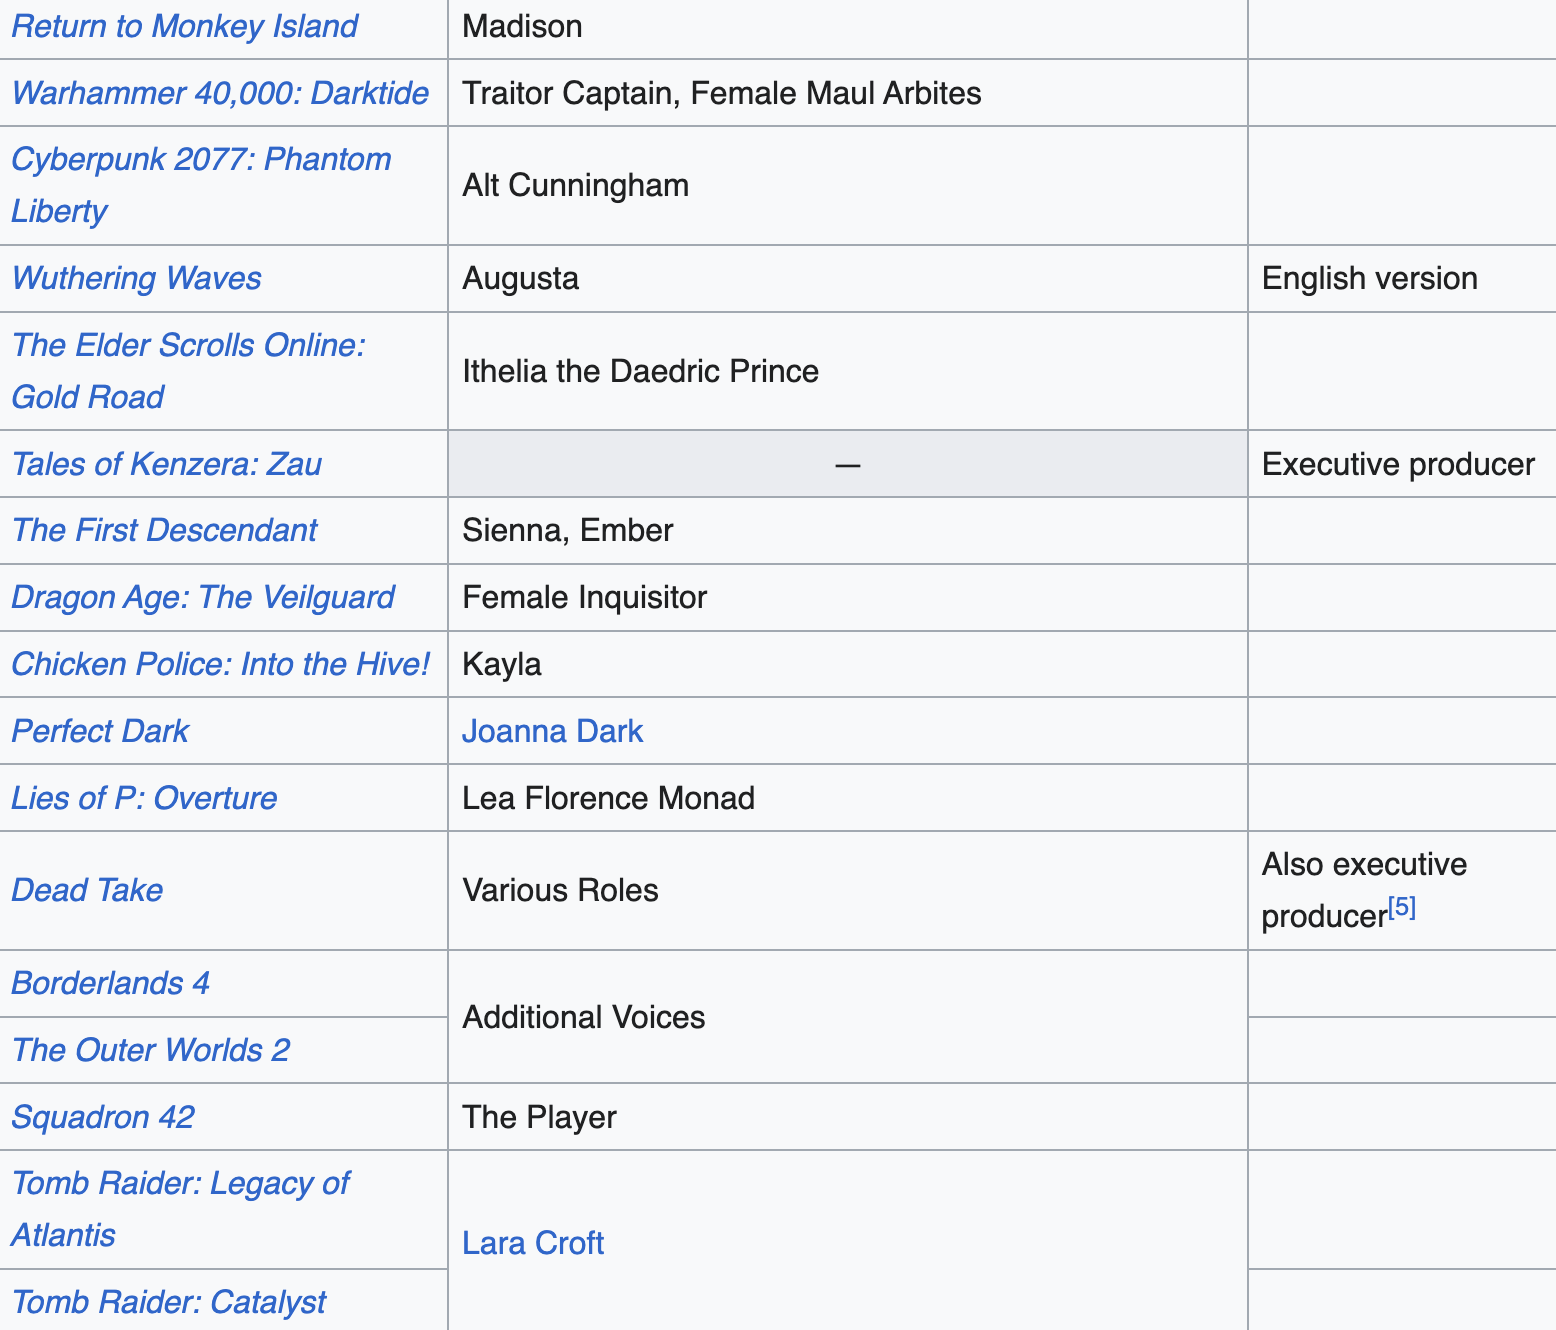Screen dimensions: 1556x1330
Task: Open the Wuthering Waves article link
Action: [136, 278]
